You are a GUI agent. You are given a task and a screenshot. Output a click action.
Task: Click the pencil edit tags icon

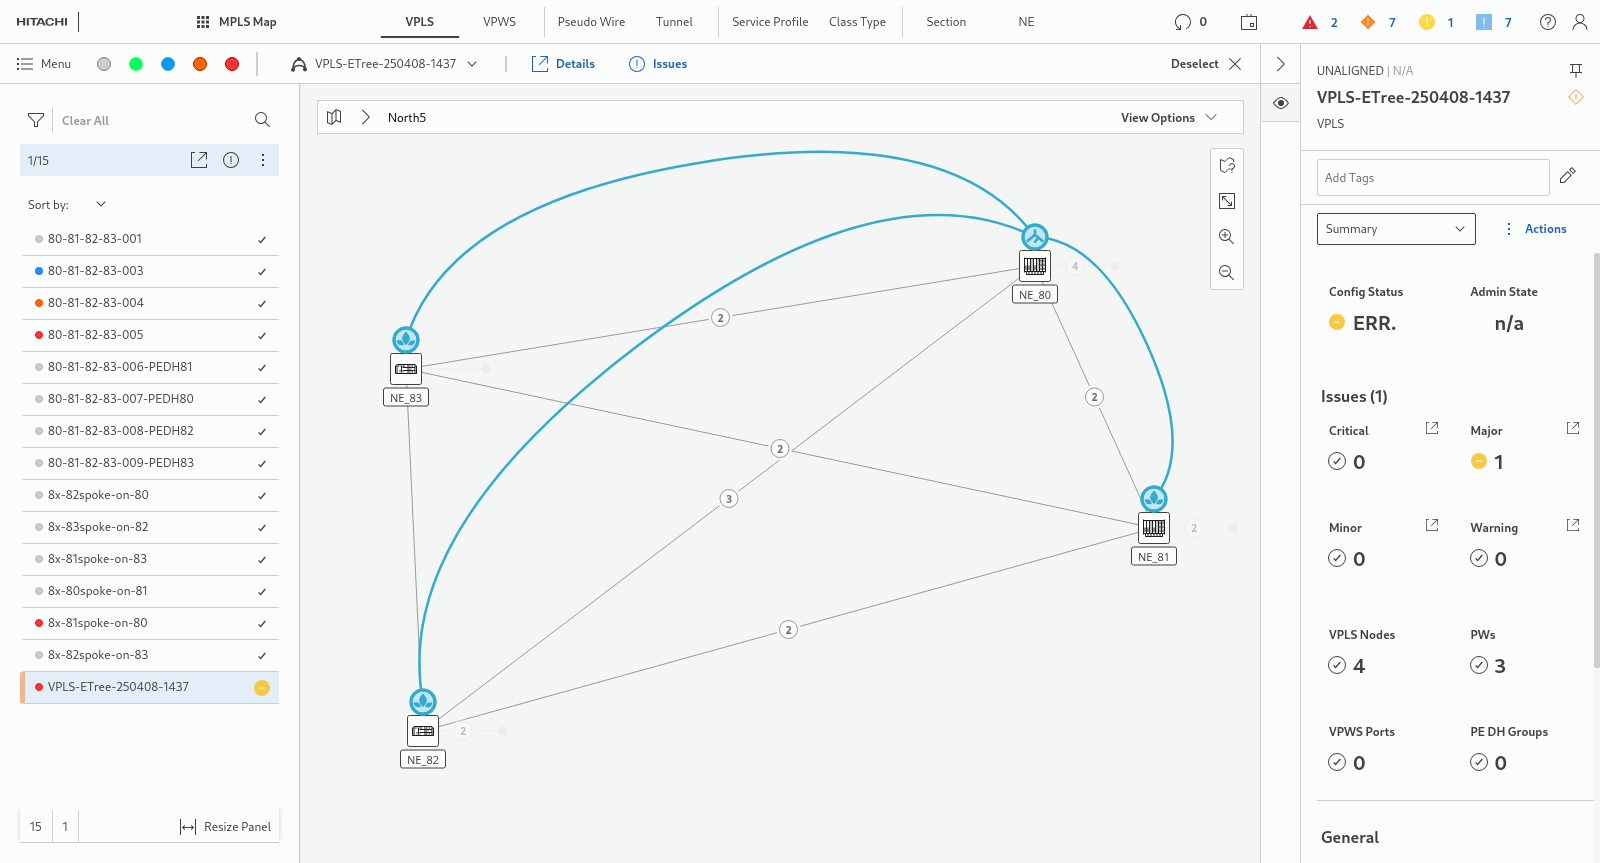click(x=1567, y=176)
